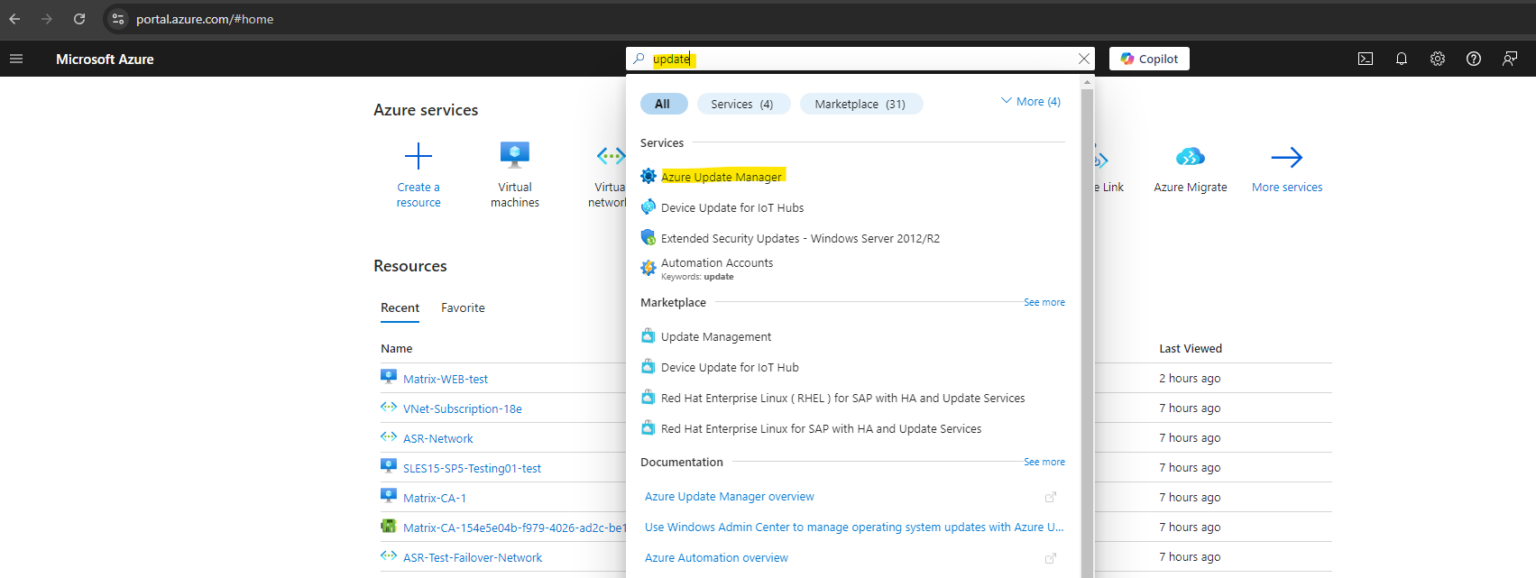Open Cloud Shell from the top bar
The height and width of the screenshot is (578, 1536).
1365,59
